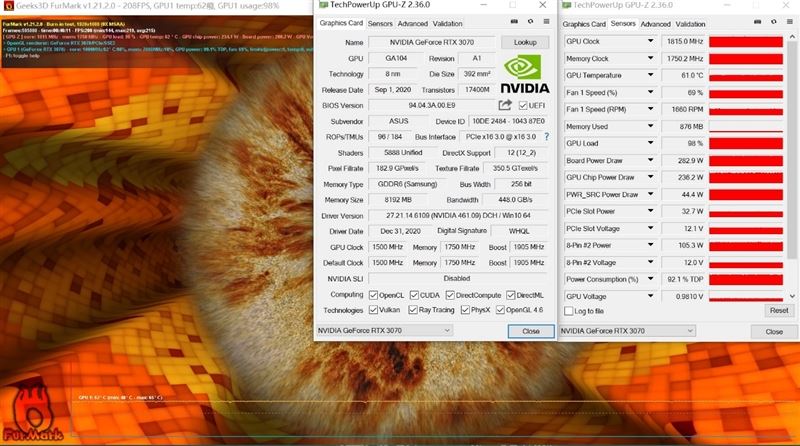Screen dimensions: 800x446
Task: Toggle the DirectML checkbox
Action: click(x=511, y=295)
